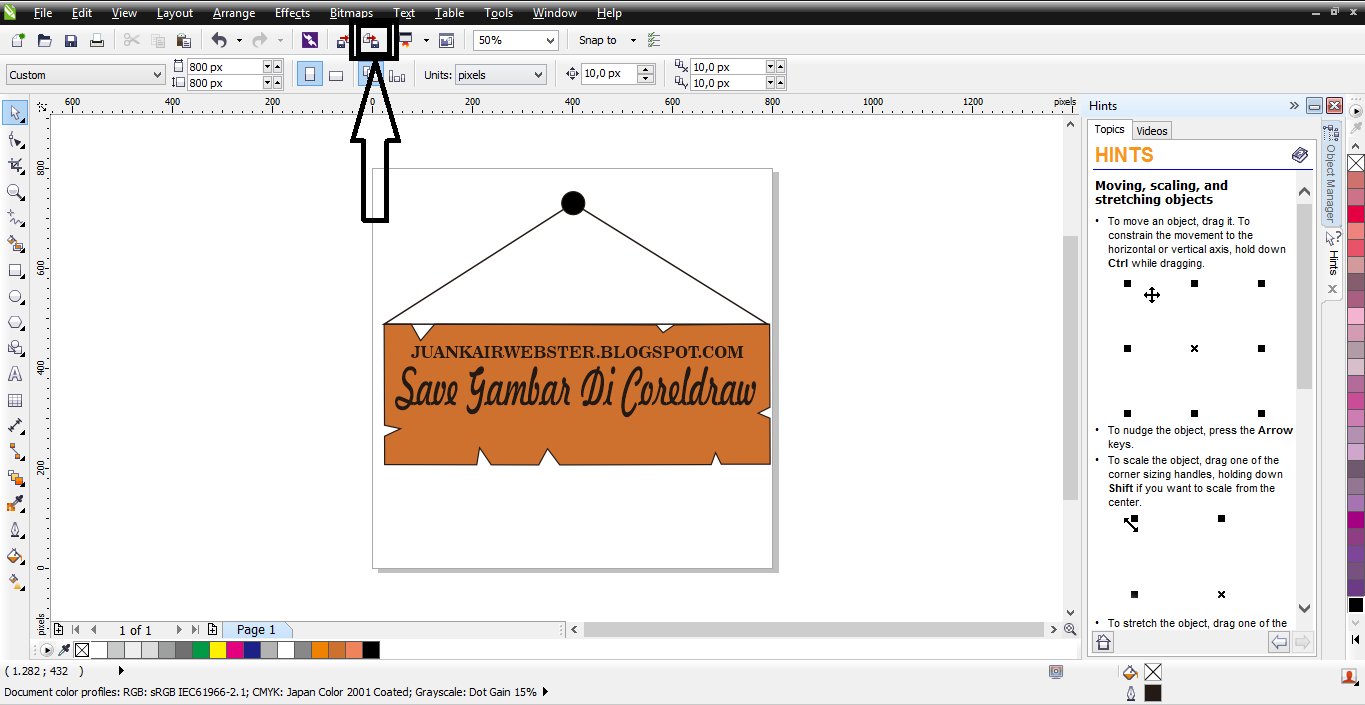Open the Units pixels dropdown
This screenshot has height=705, width=1365.
[539, 75]
